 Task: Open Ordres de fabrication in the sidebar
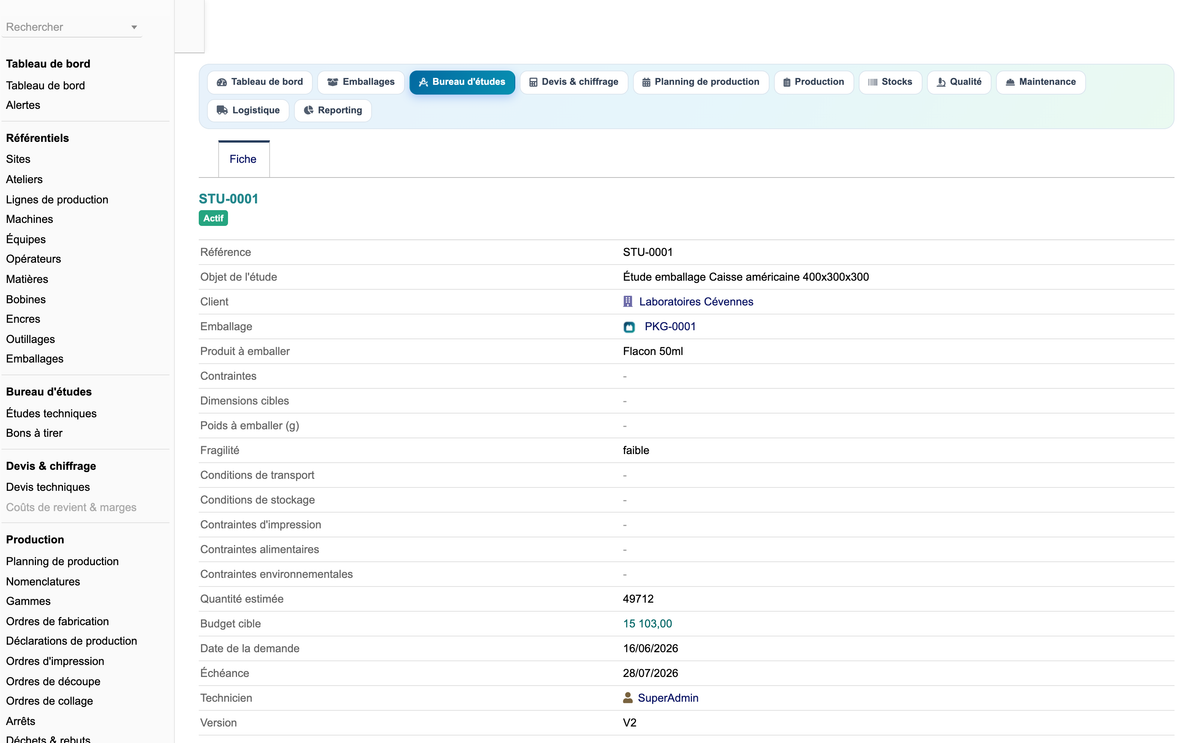[x=57, y=621]
